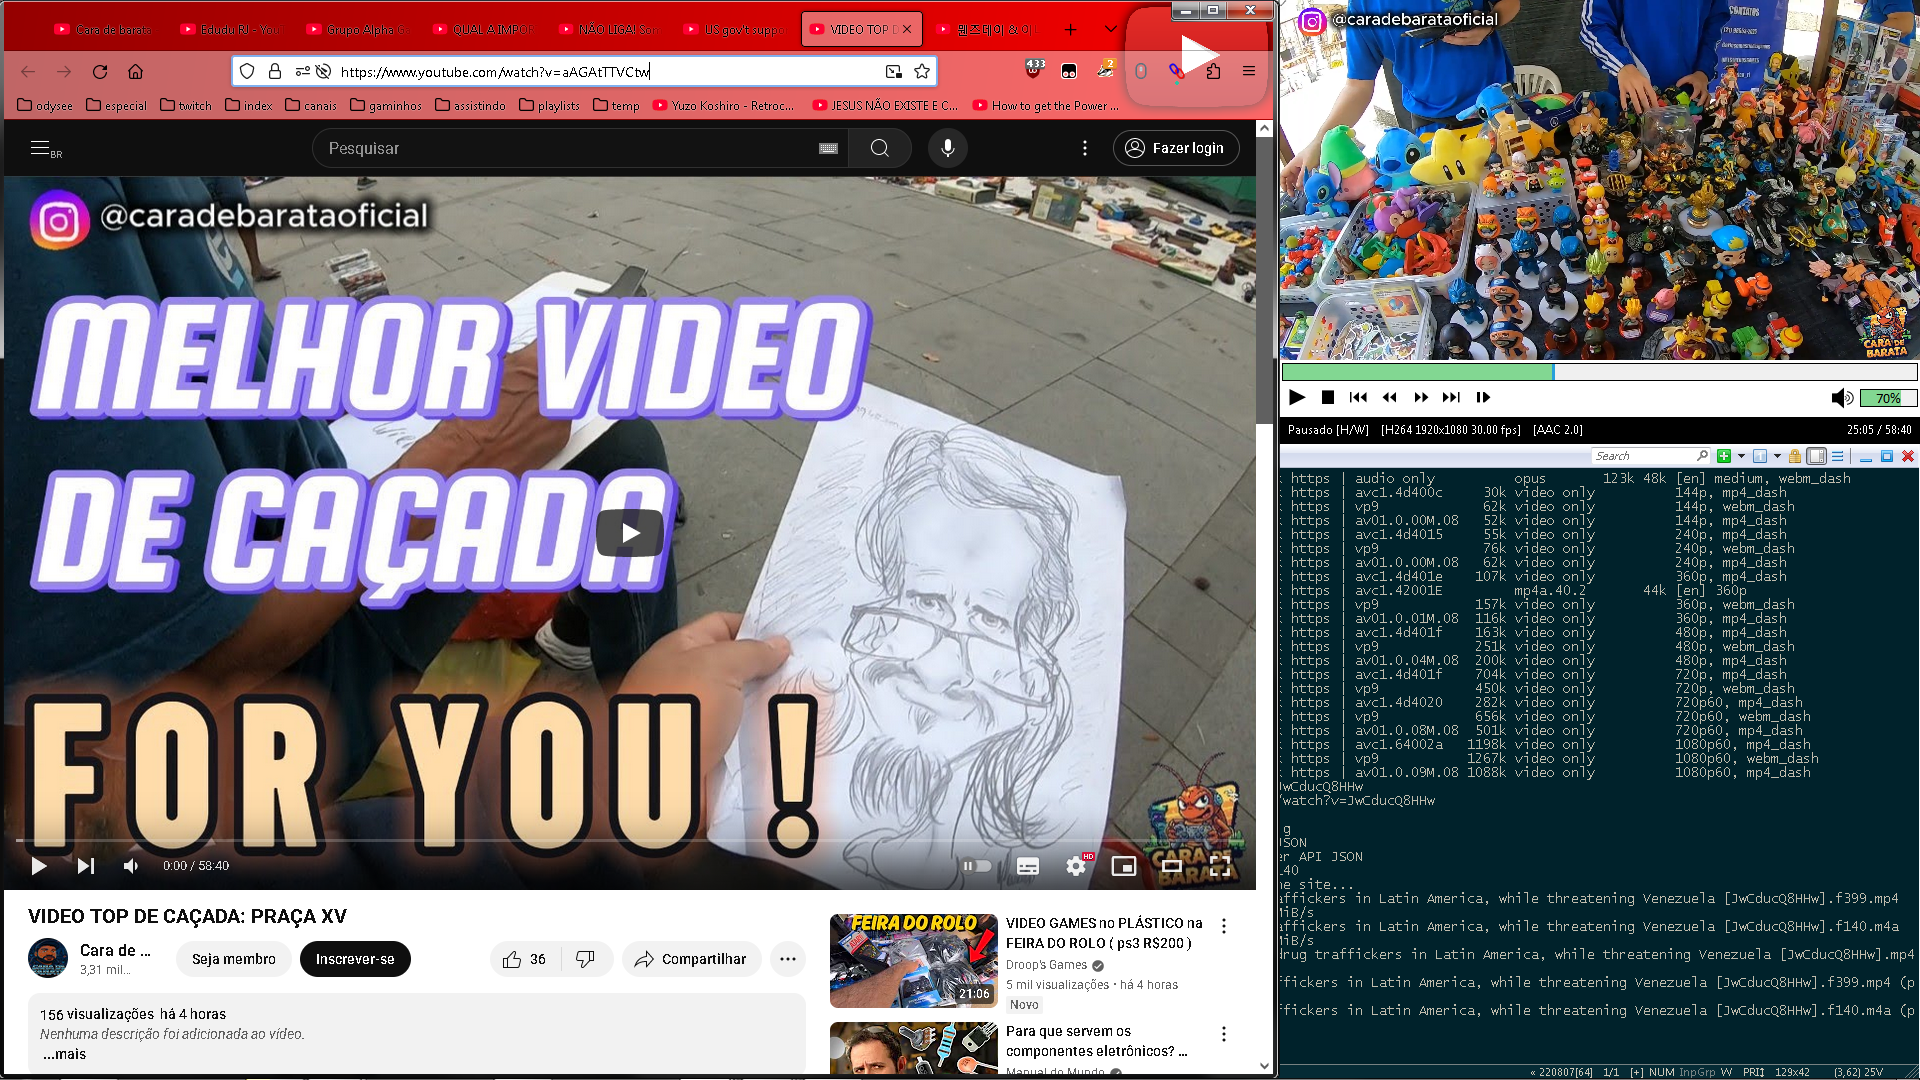Go back to the previous page

28,71
